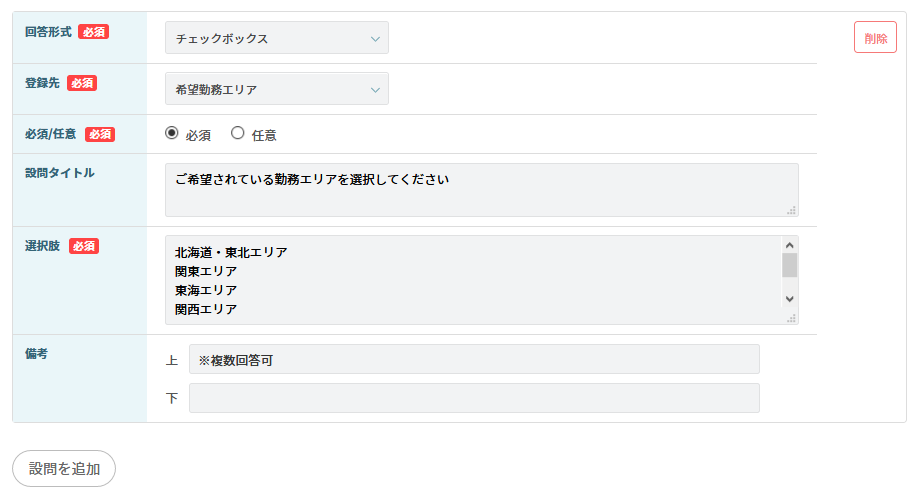The height and width of the screenshot is (499, 917).
Task: Select the 任意 radio button
Action: click(x=238, y=133)
